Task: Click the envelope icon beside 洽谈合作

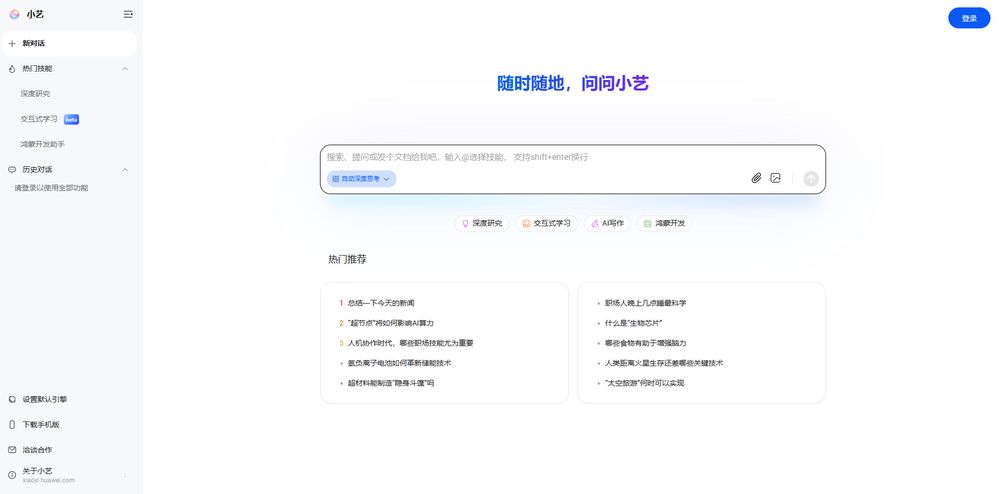Action: point(12,449)
